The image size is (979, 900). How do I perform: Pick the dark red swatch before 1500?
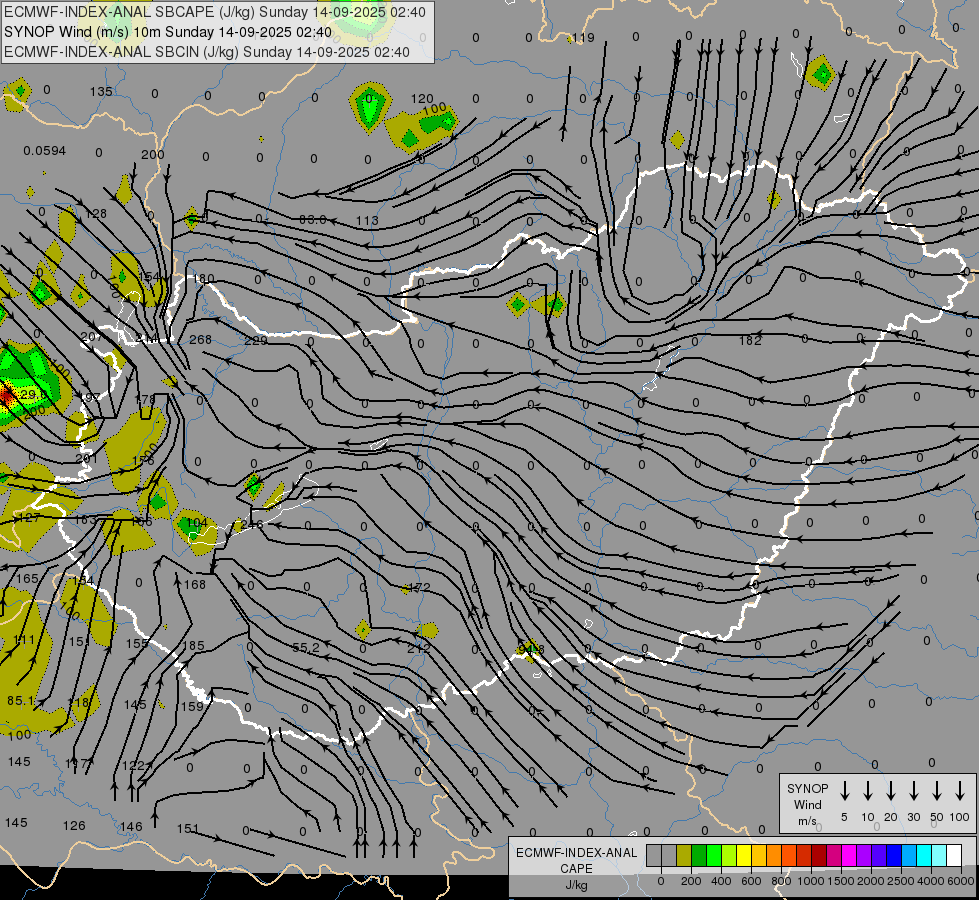819,856
